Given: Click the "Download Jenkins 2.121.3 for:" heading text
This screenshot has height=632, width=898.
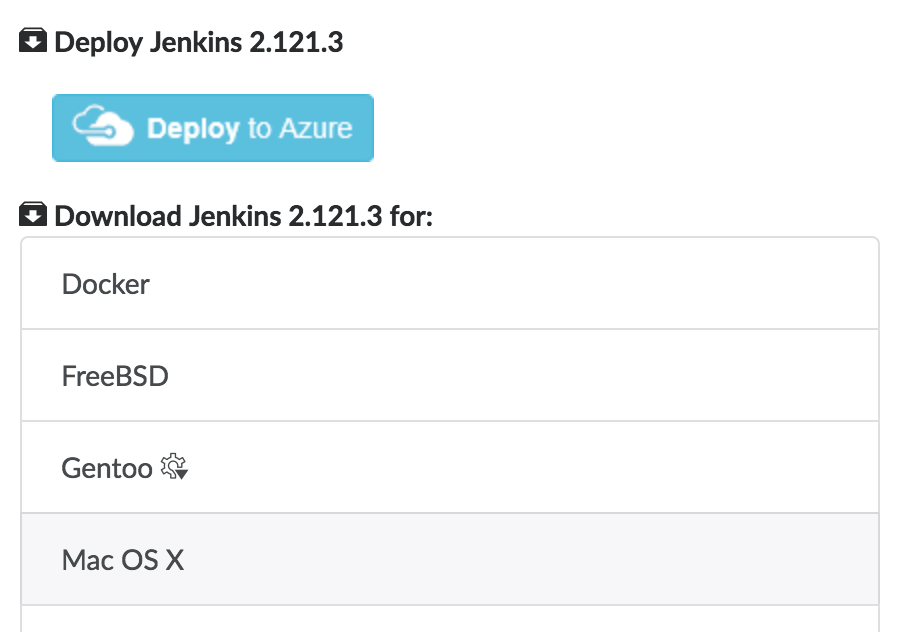Looking at the screenshot, I should click(x=243, y=216).
